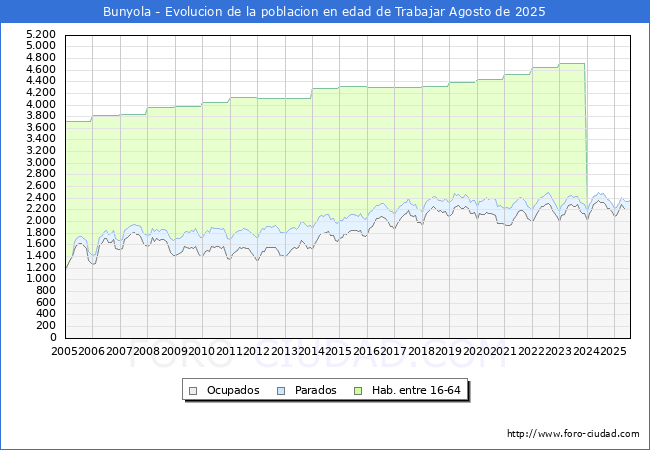This screenshot has width=650, height=450.
Task: Click the chart title mentioning Bunyola
Action: [x=324, y=12]
